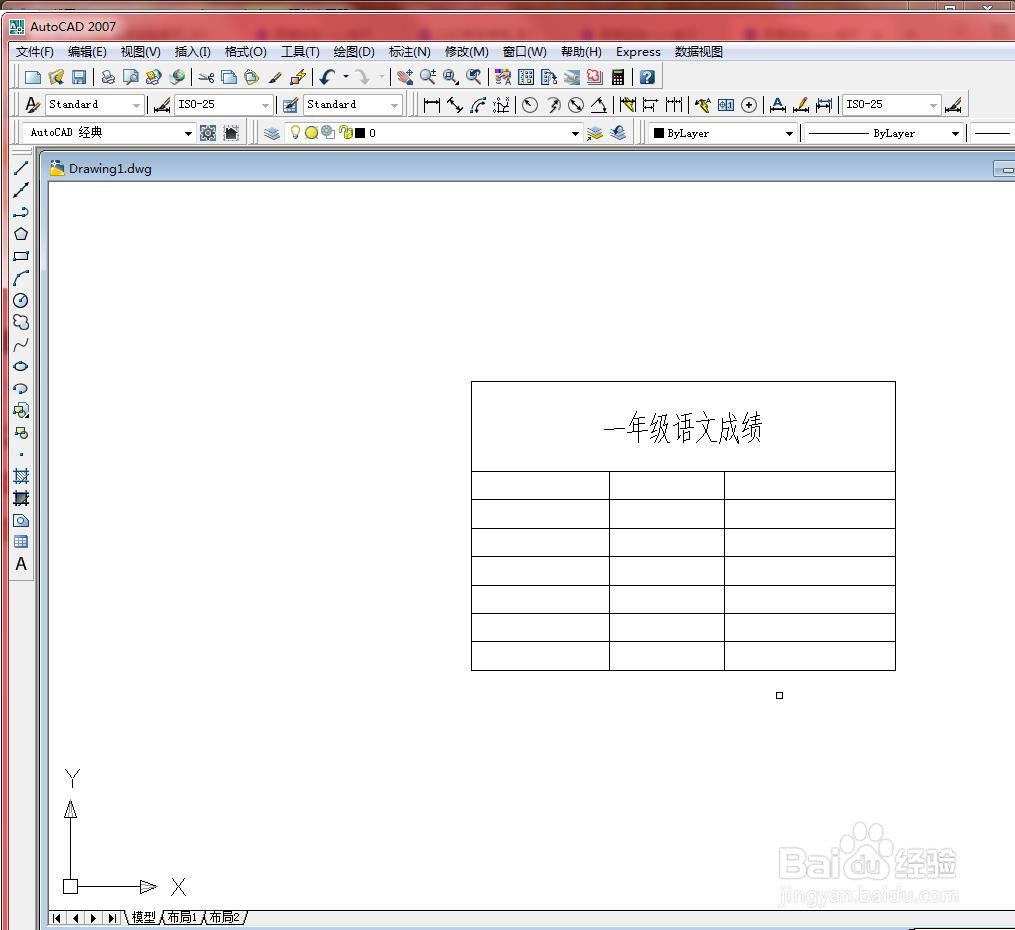Click the Tolerance dimension icon

(726, 105)
